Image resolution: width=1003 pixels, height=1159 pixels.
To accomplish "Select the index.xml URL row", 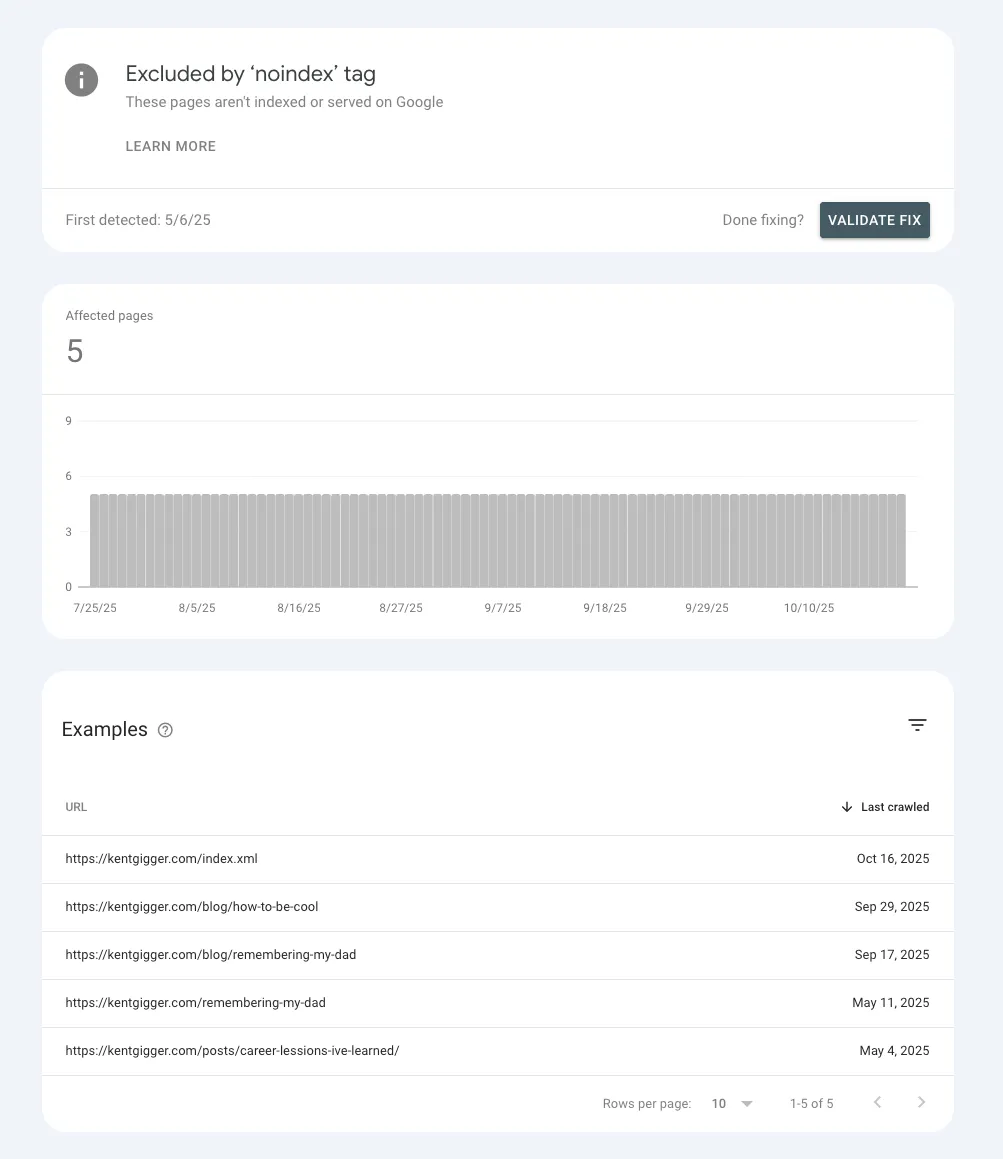I will pyautogui.click(x=162, y=859).
